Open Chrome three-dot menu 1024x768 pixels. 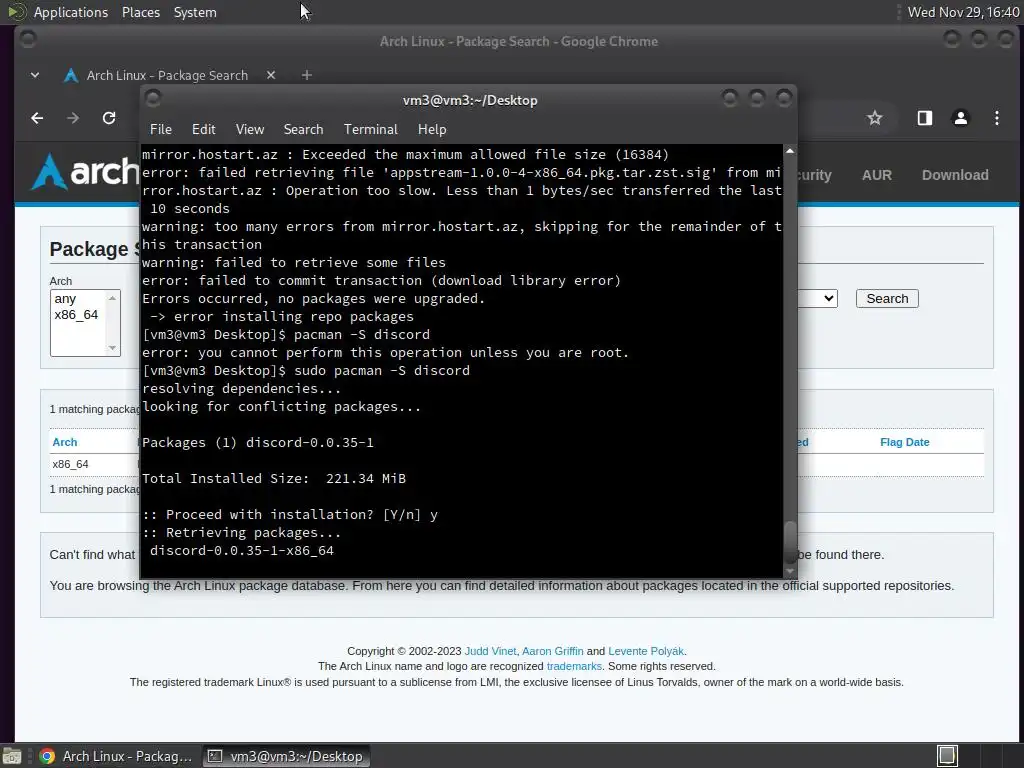pos(997,118)
